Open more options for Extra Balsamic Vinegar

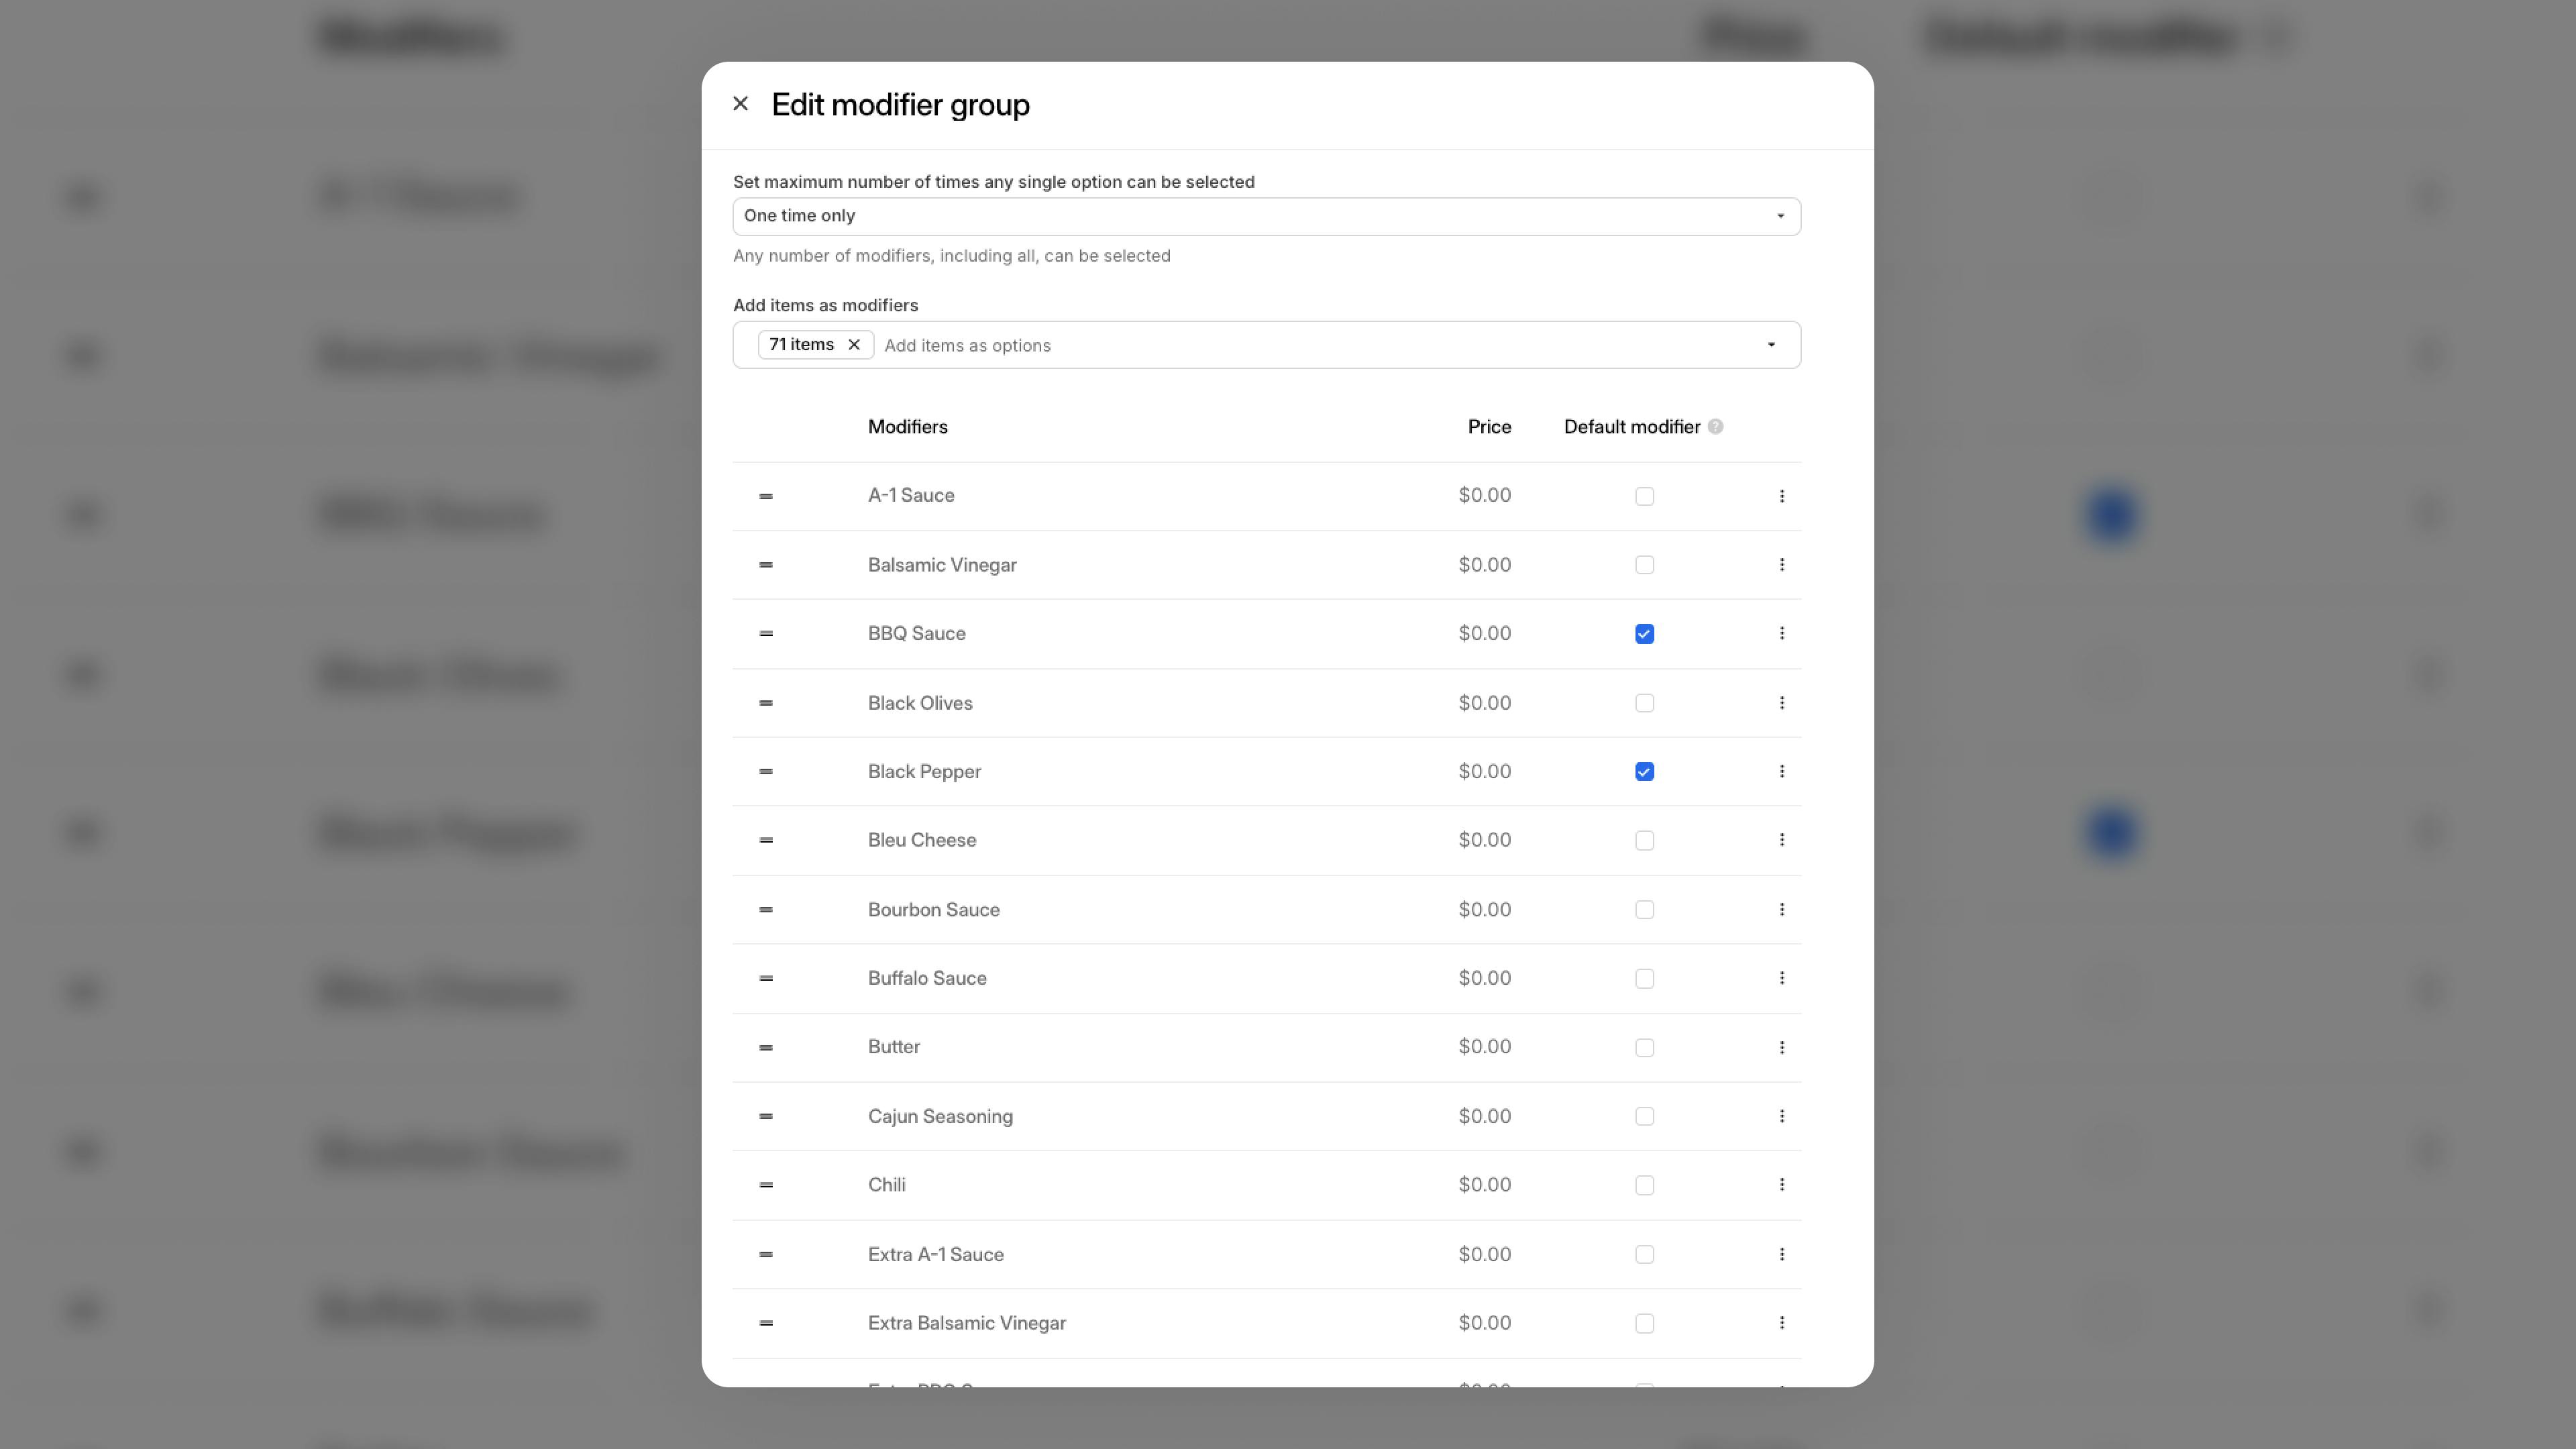point(1781,1323)
